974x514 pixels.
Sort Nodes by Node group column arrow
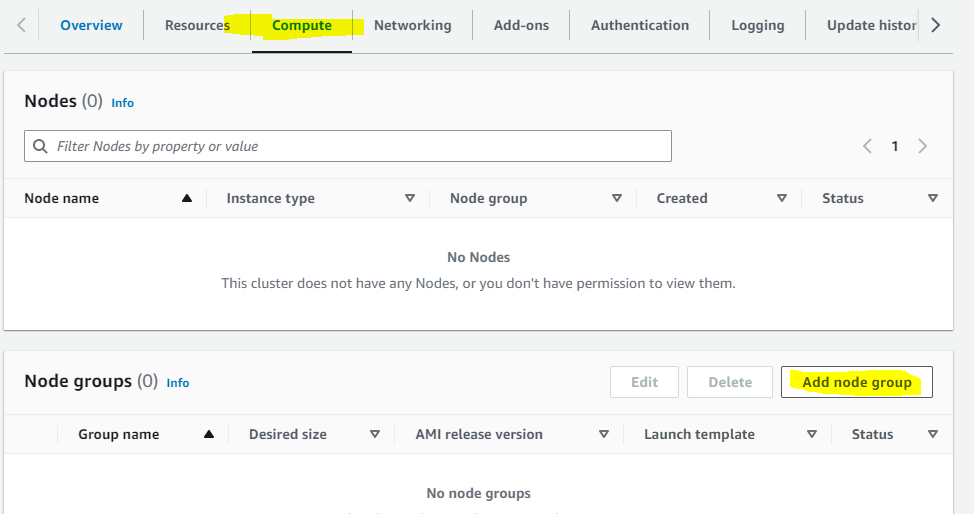pyautogui.click(x=617, y=198)
